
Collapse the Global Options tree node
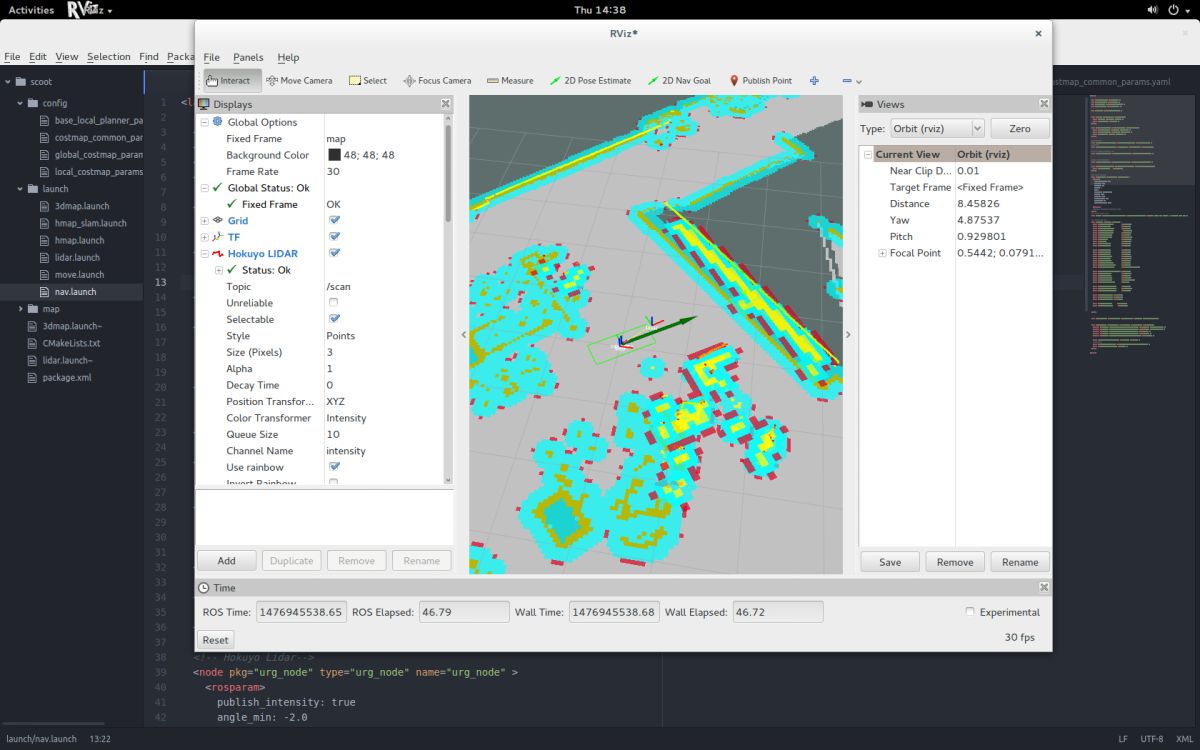tap(204, 122)
